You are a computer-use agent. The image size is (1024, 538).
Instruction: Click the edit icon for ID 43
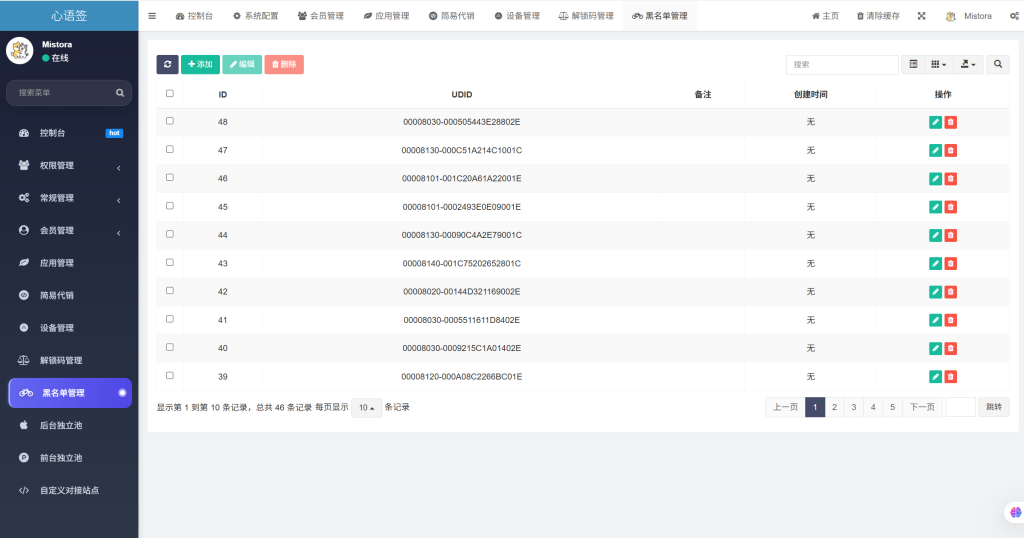point(935,263)
